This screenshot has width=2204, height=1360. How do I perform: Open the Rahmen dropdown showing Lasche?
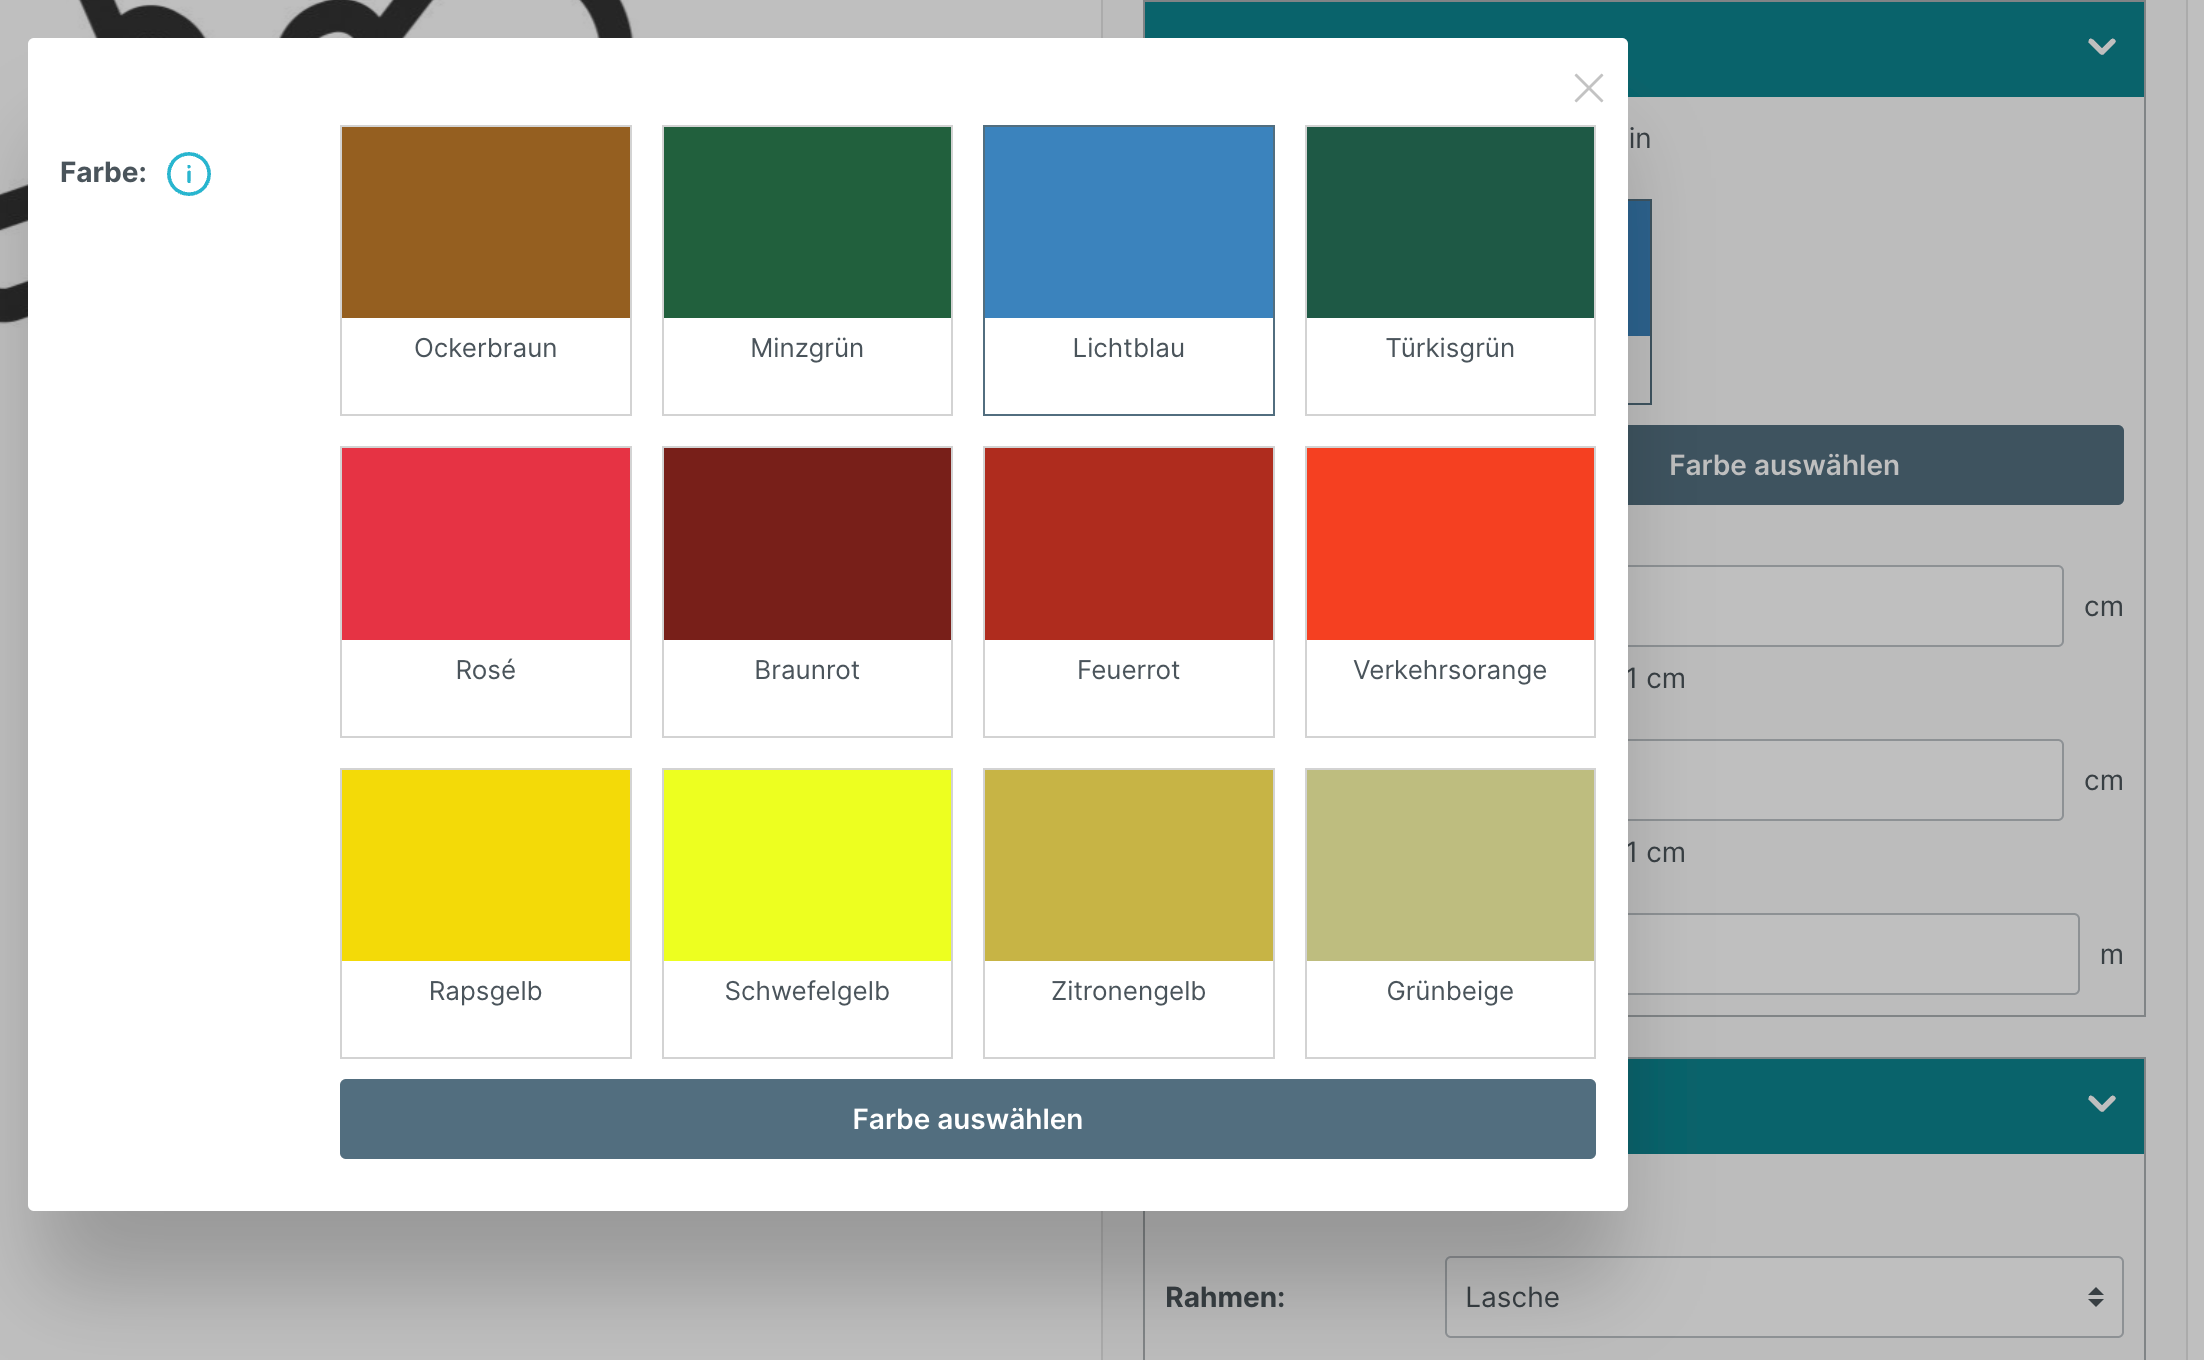(x=1783, y=1297)
